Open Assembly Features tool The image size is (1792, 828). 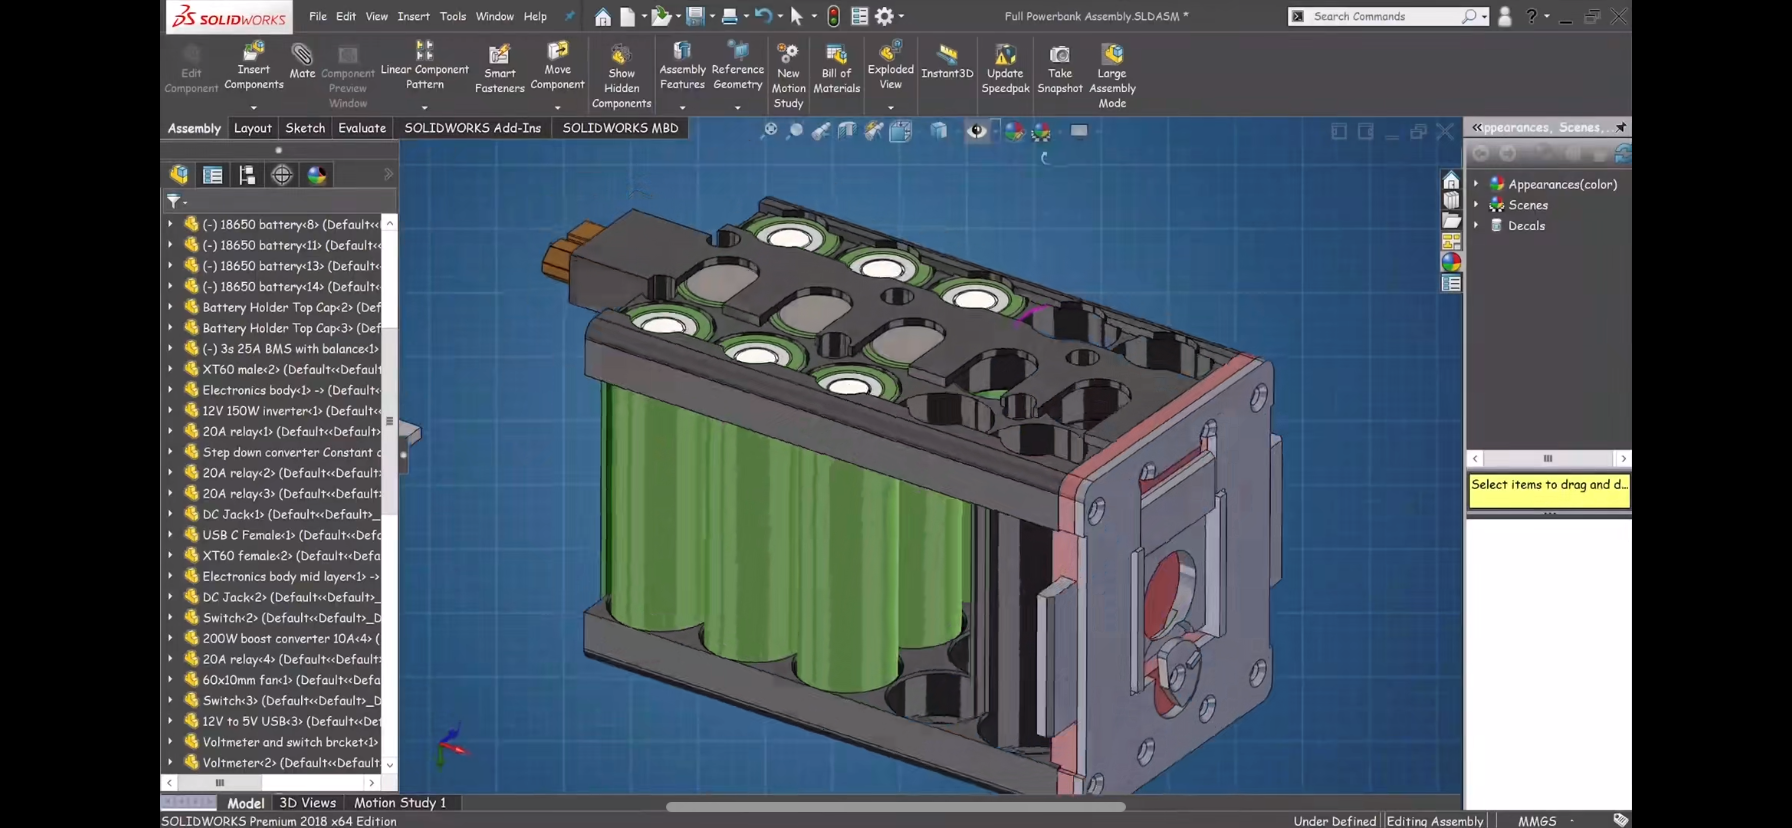click(682, 65)
